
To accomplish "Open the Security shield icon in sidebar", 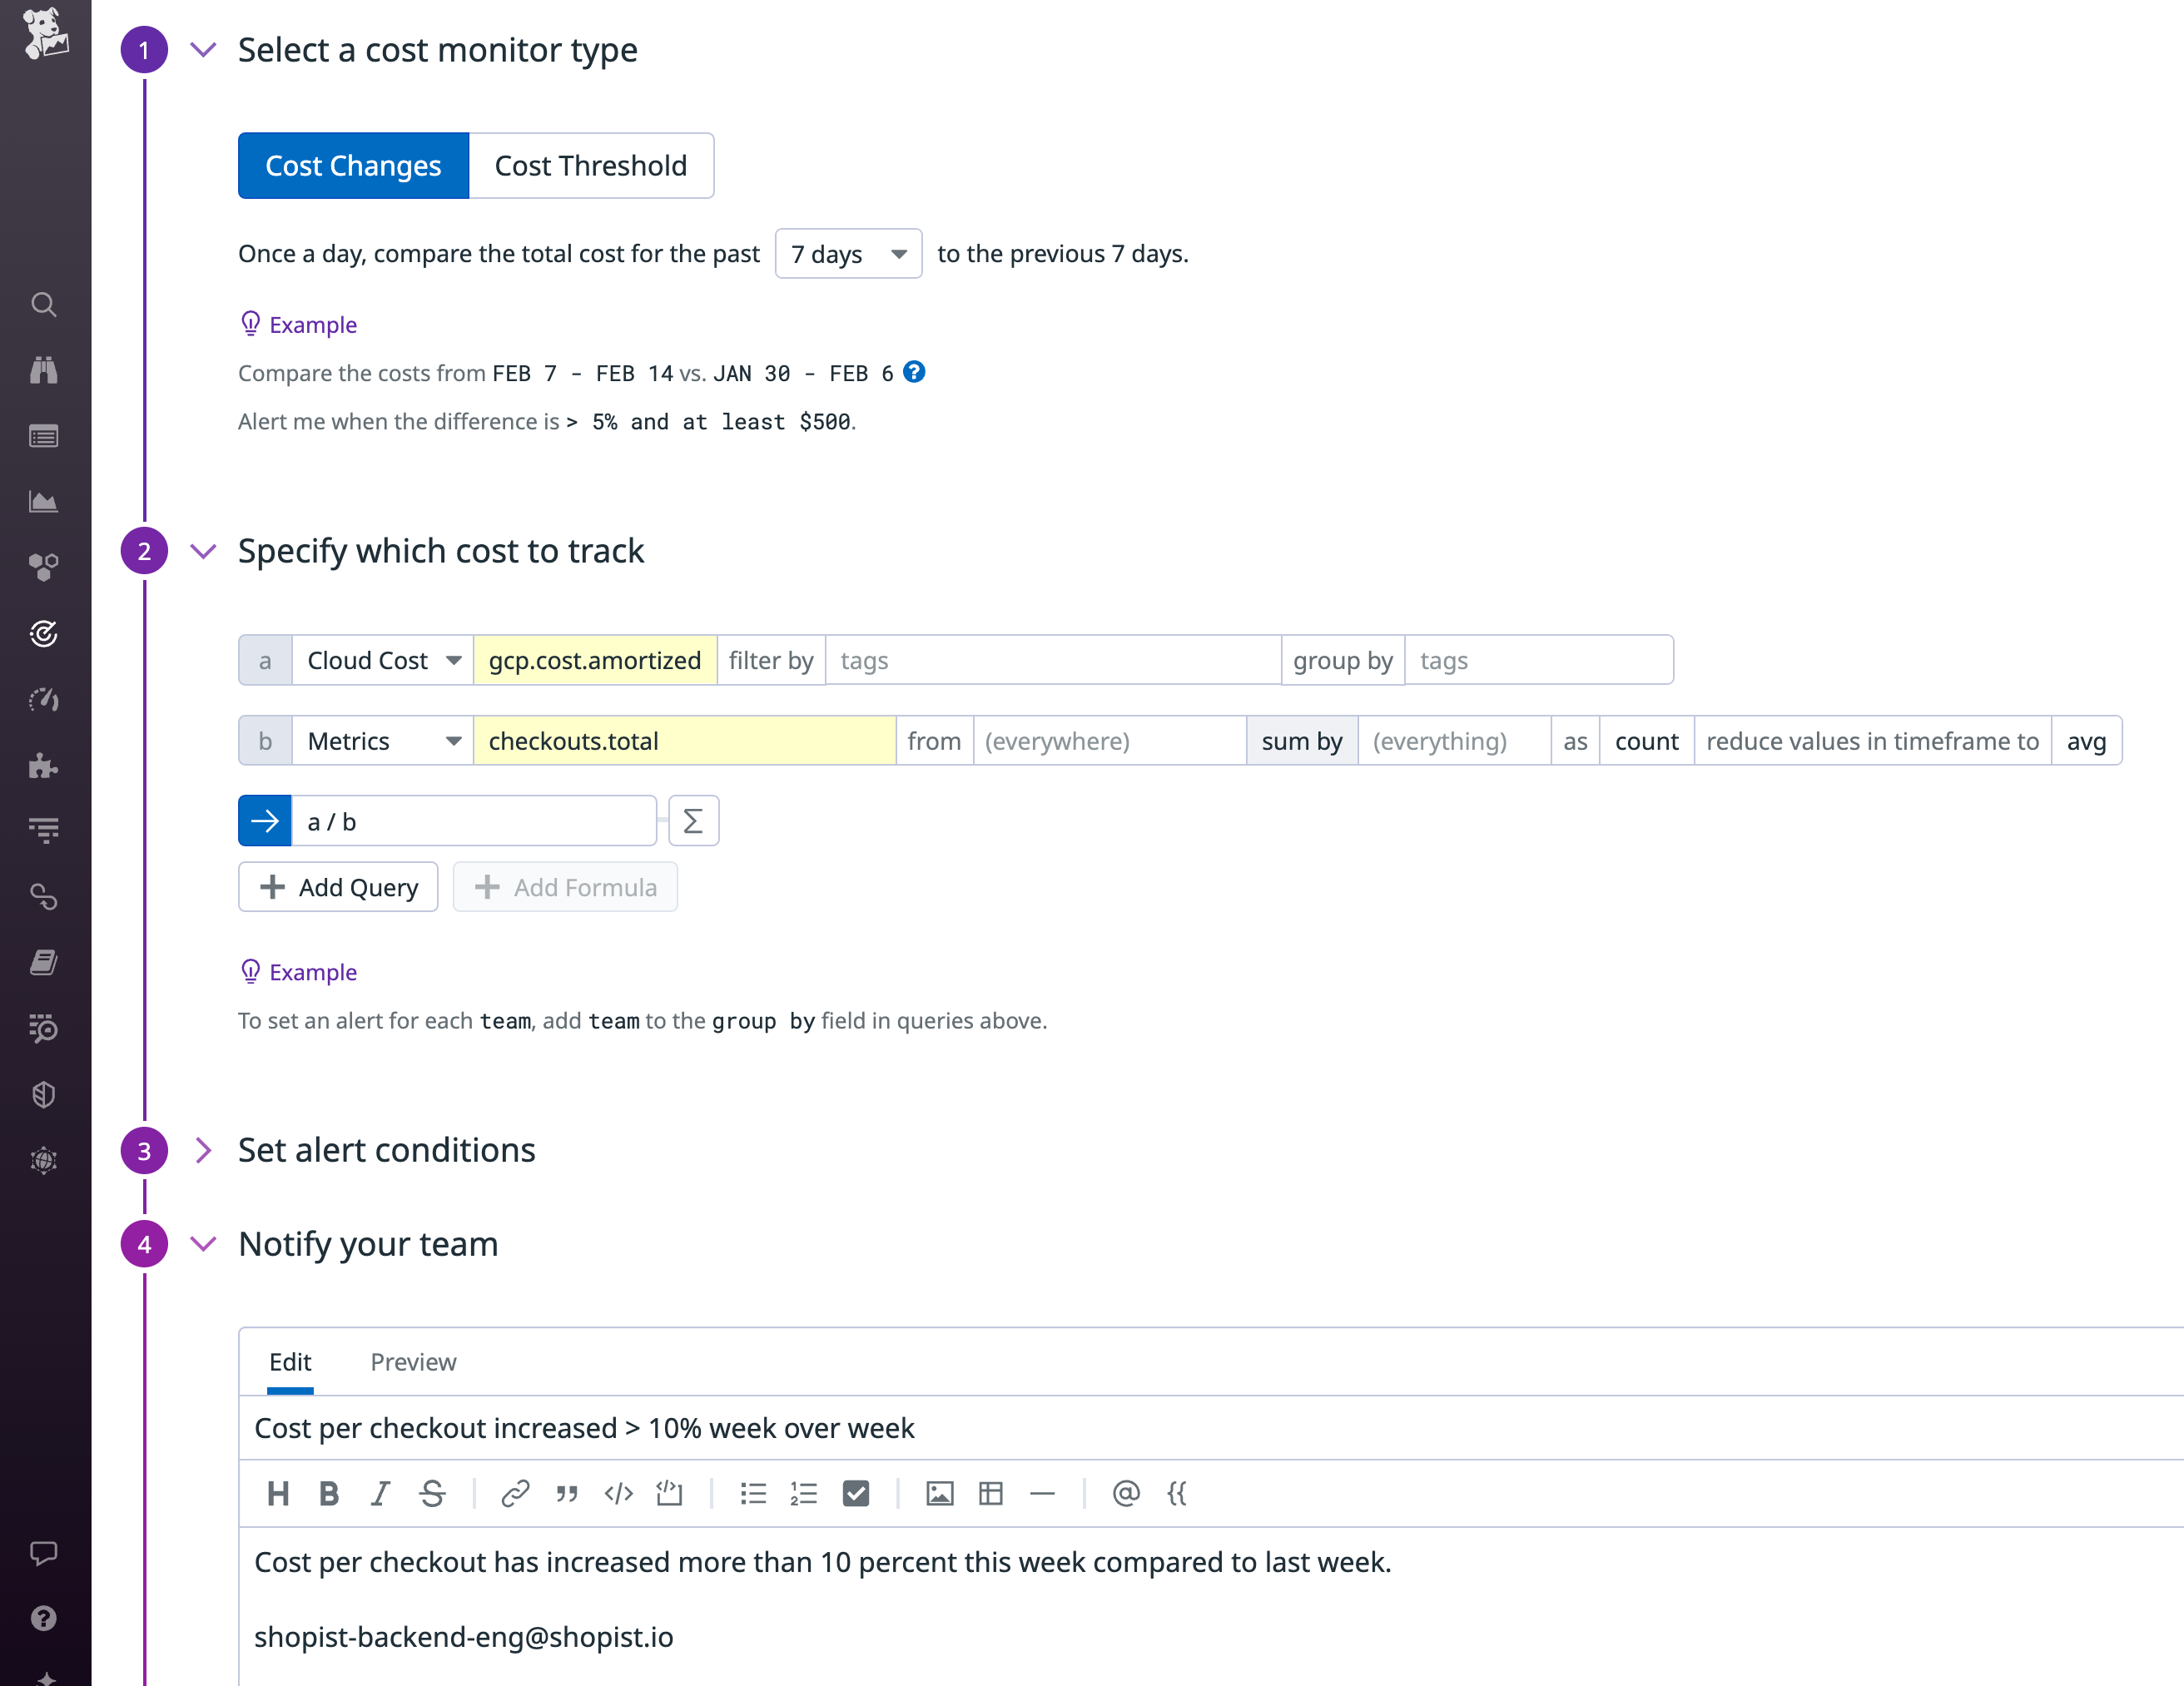I will pyautogui.click(x=44, y=1094).
